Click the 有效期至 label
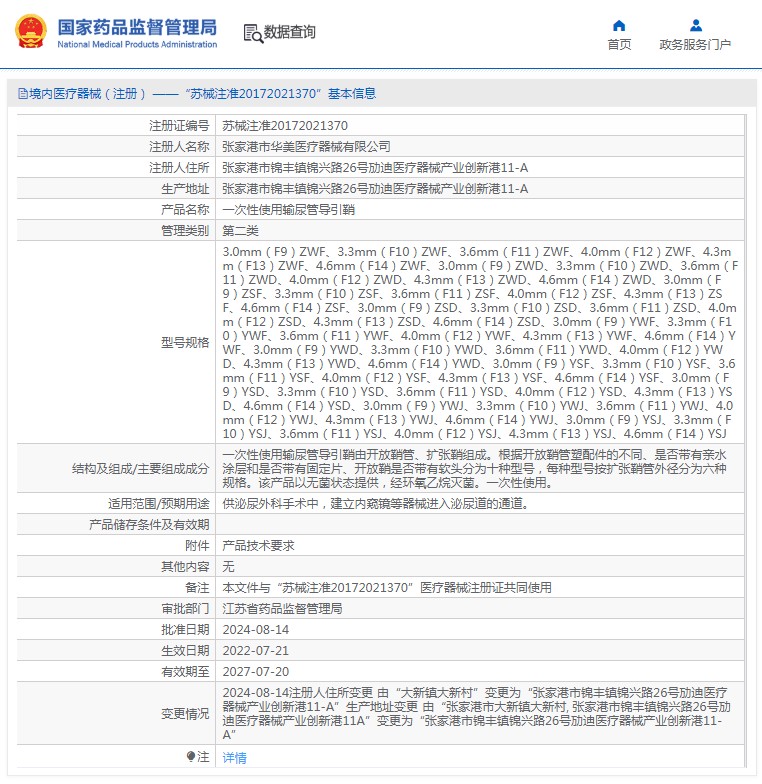762x784 pixels. click(185, 672)
